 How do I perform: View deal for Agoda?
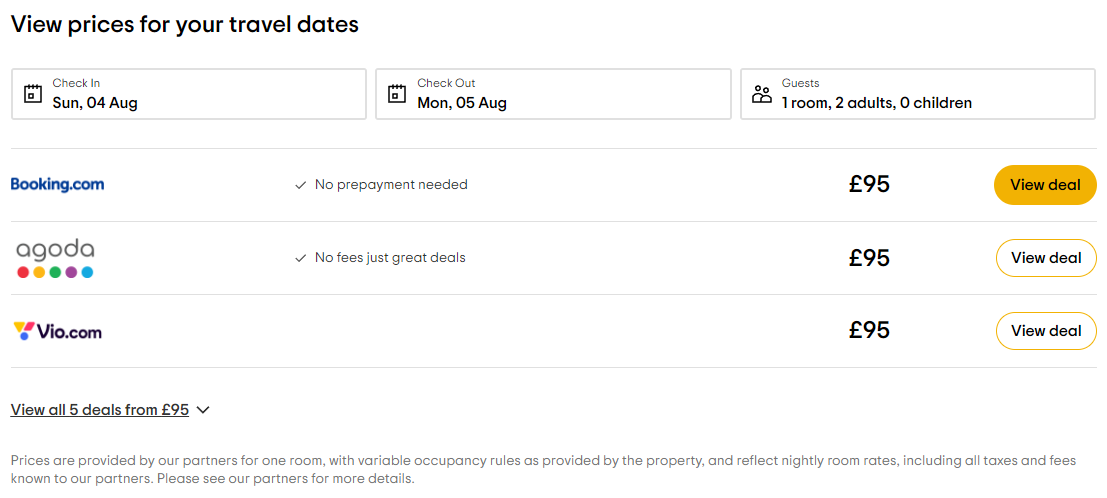point(1046,258)
